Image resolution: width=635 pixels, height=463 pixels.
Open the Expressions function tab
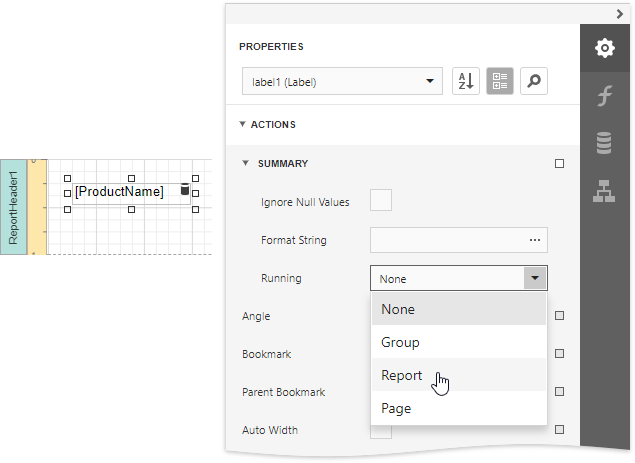604,96
